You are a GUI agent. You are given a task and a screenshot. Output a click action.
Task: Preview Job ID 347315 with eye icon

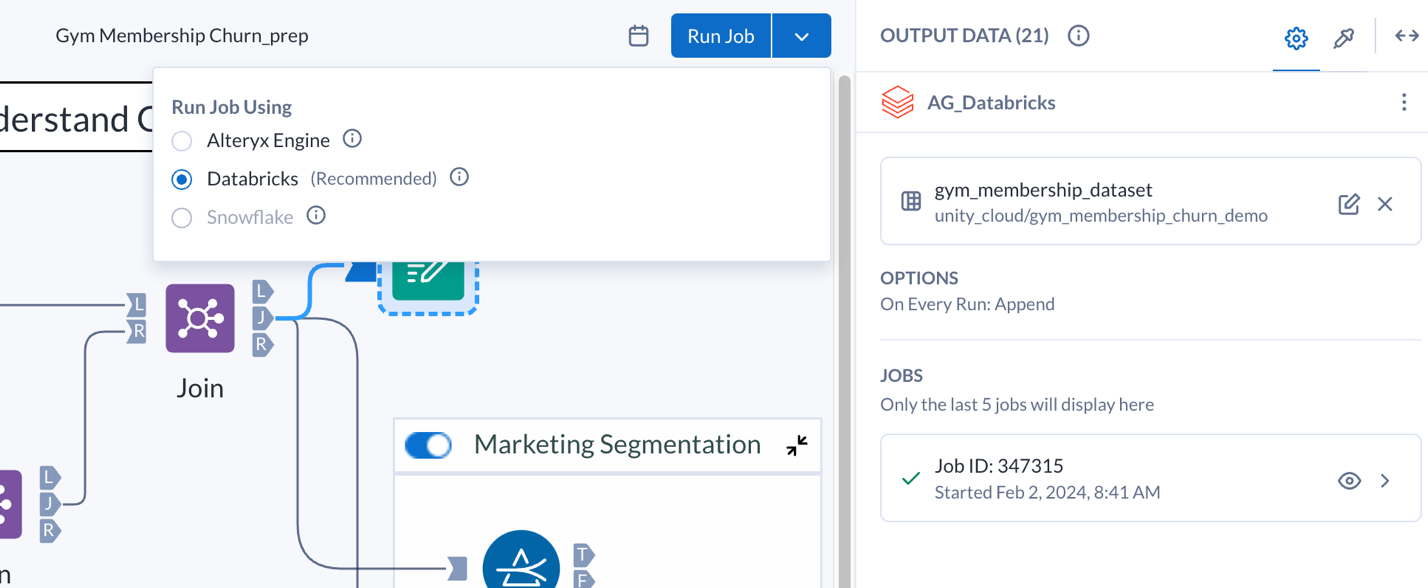(x=1349, y=479)
